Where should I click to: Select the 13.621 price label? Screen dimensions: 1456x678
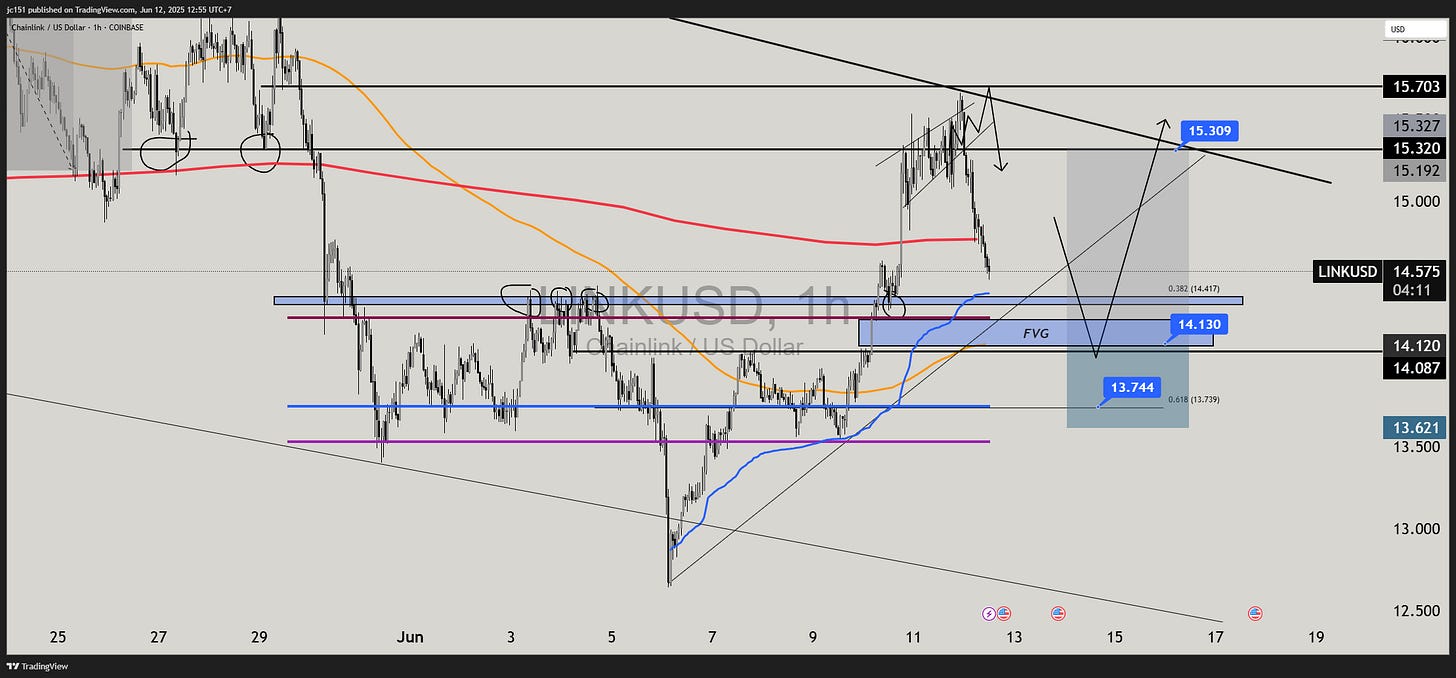coord(1416,428)
